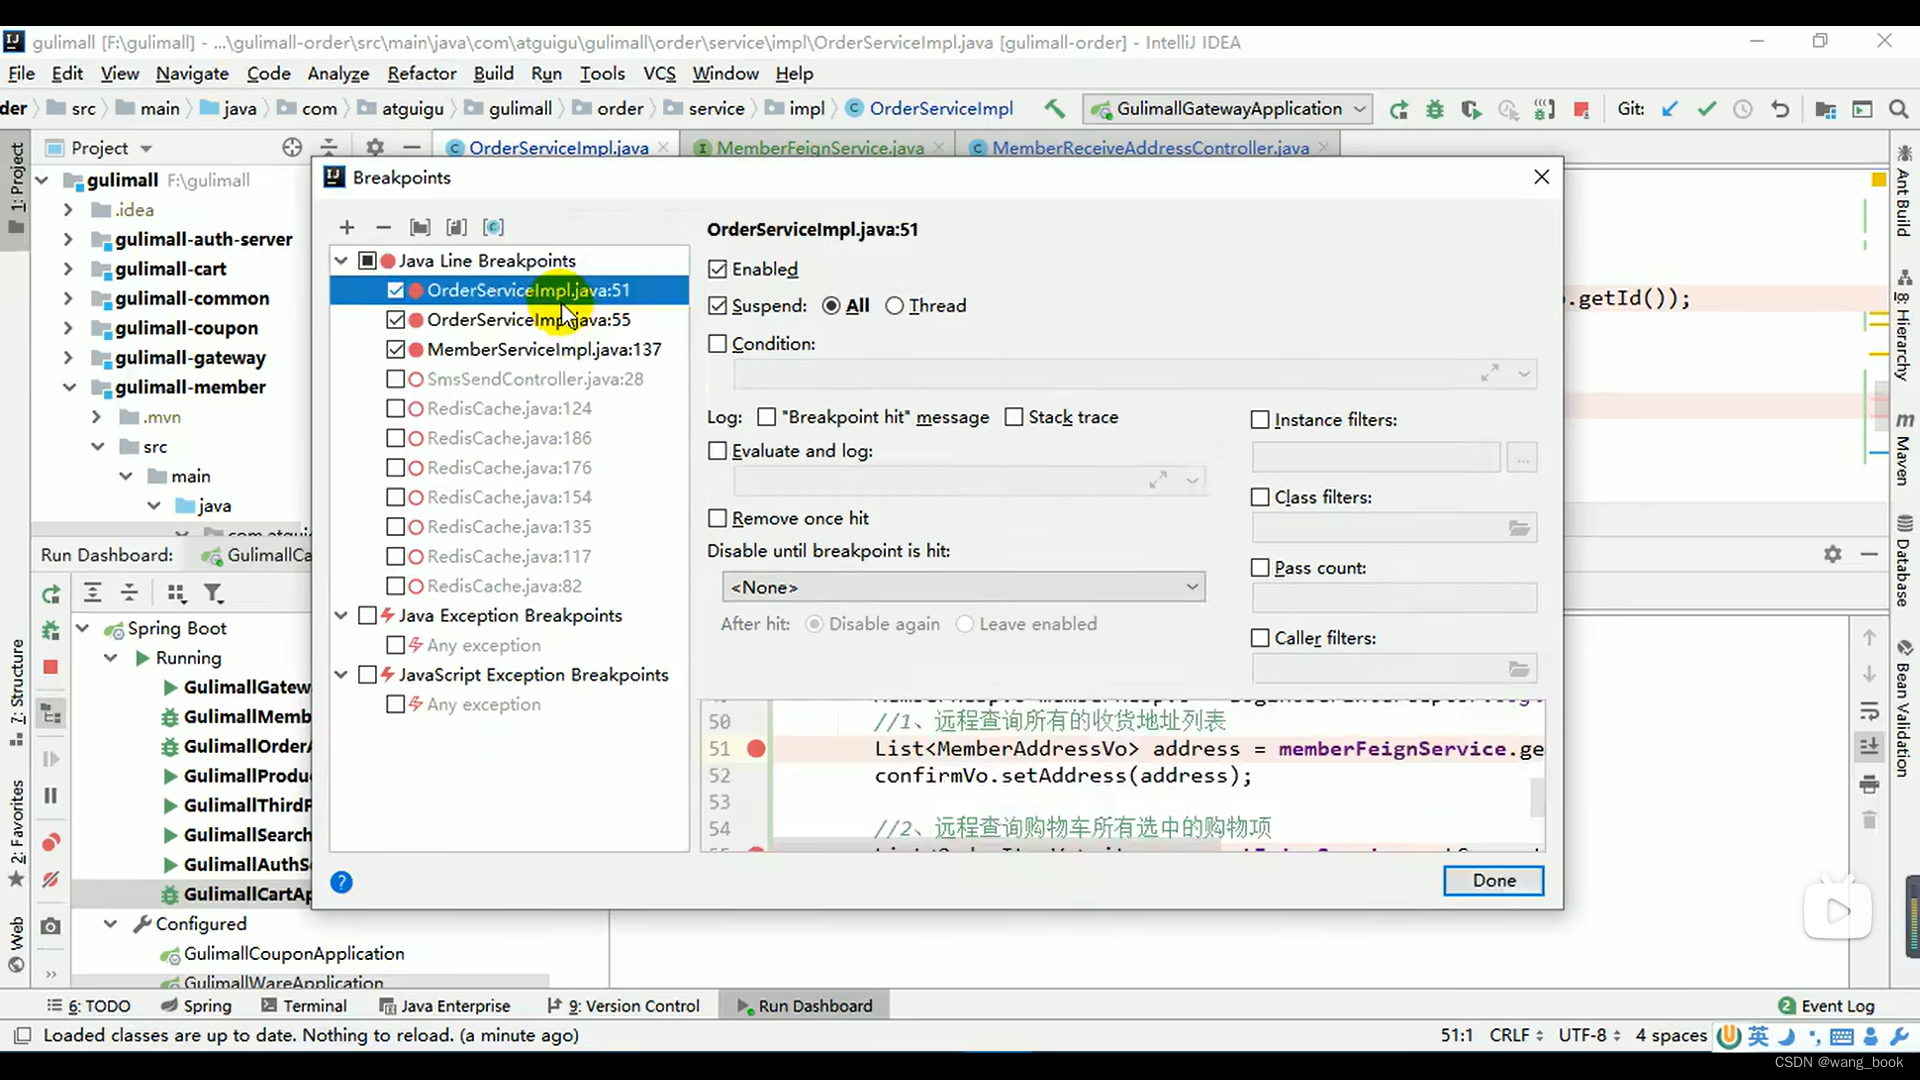Click the Project panel settings gear
The width and height of the screenshot is (1920, 1080).
coord(375,147)
